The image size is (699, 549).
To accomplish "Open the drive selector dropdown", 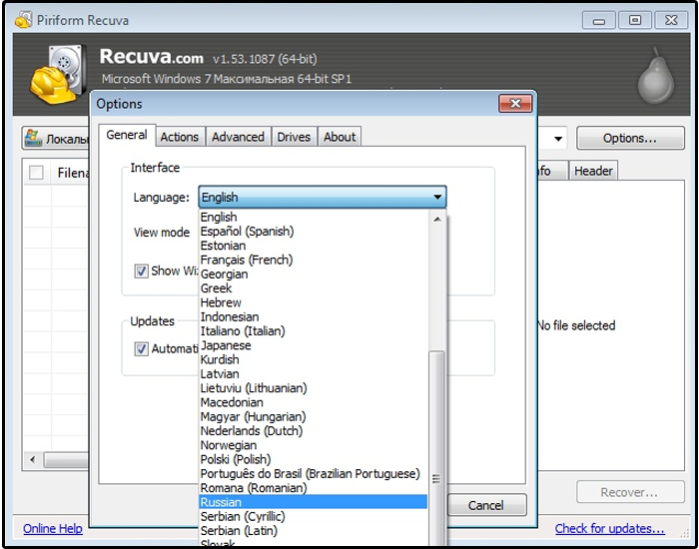I will click(56, 138).
